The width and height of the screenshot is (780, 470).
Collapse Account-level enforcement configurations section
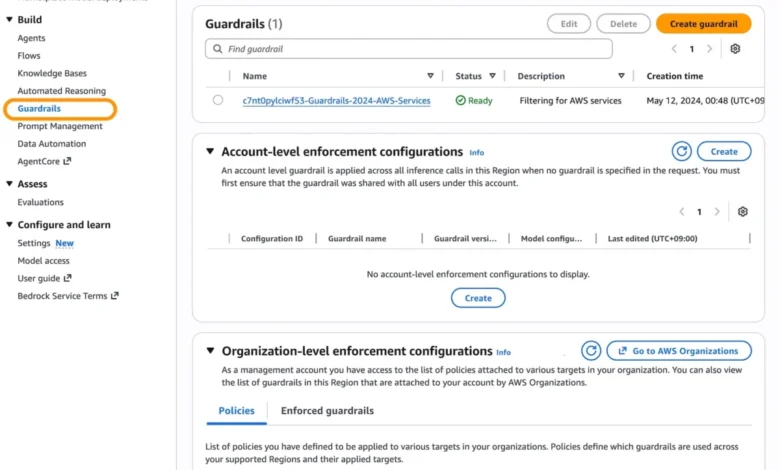pyautogui.click(x=210, y=152)
